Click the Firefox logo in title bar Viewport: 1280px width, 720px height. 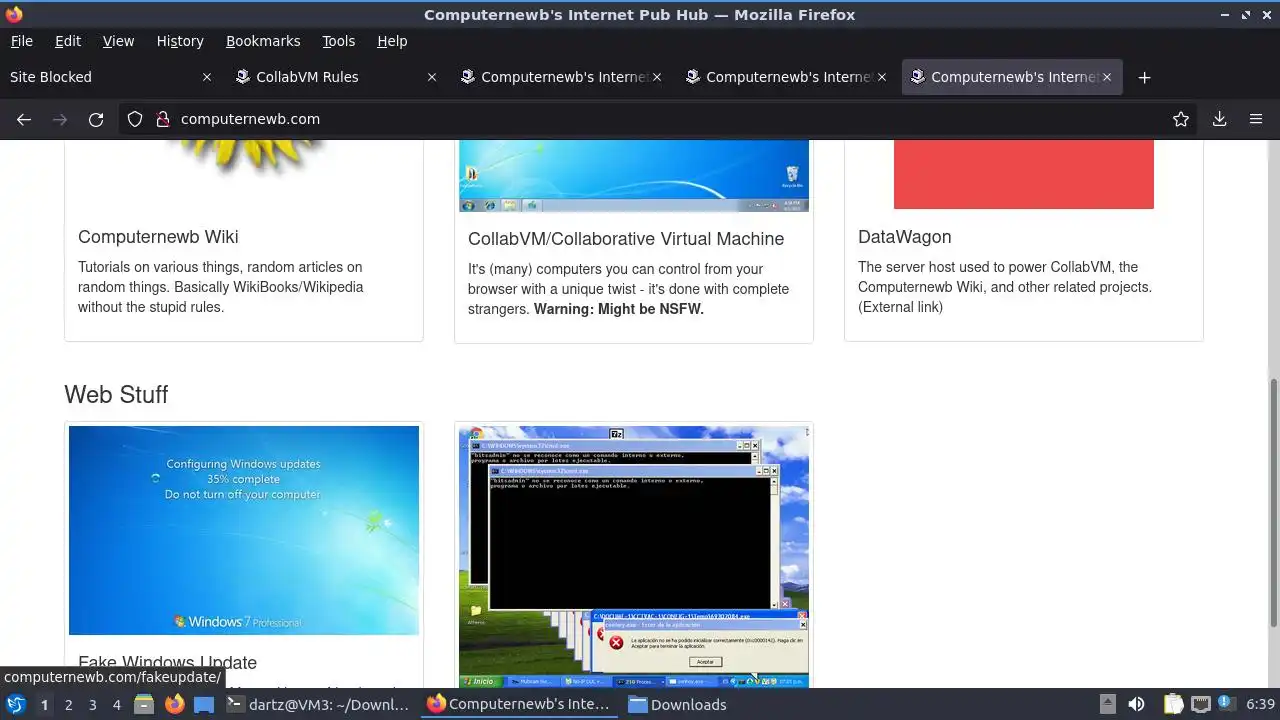14,14
